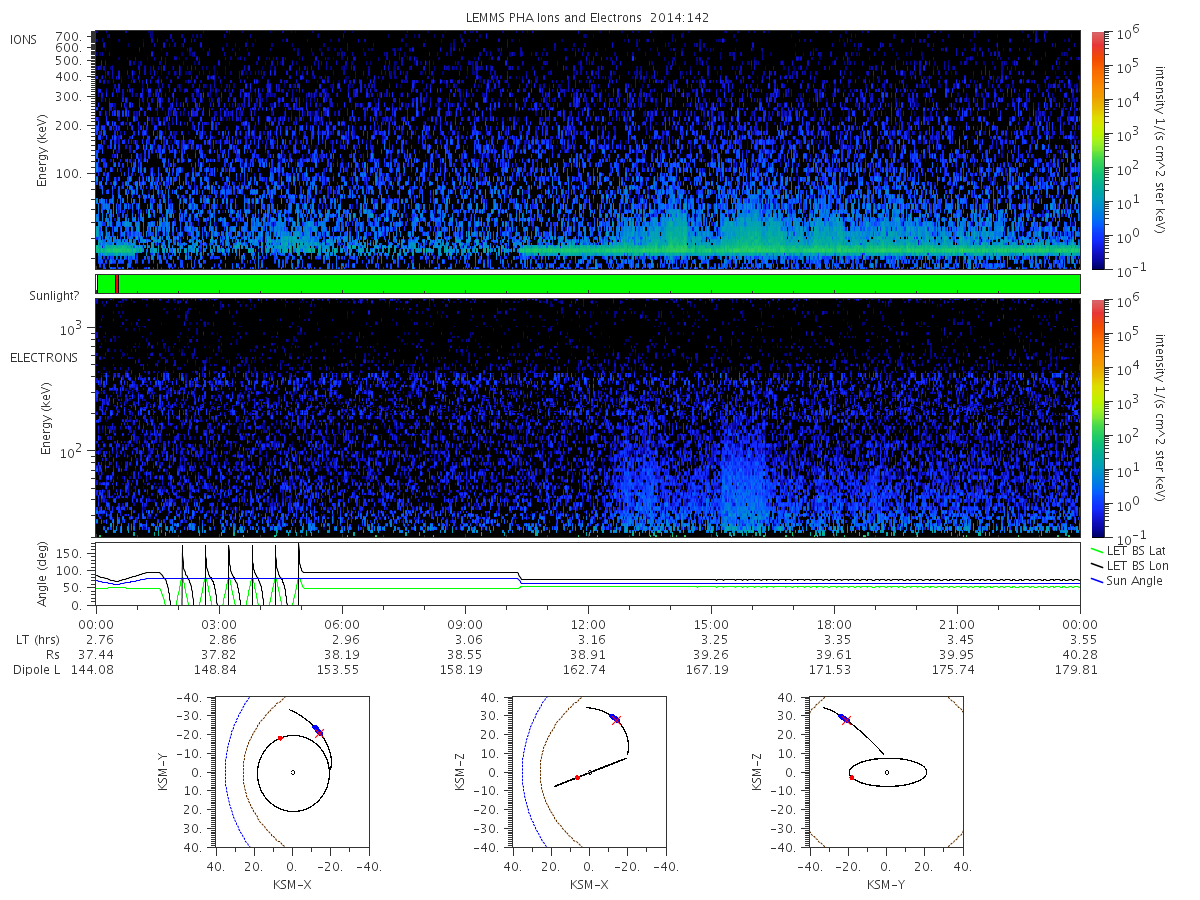Click the IONS panel label

coord(24,40)
